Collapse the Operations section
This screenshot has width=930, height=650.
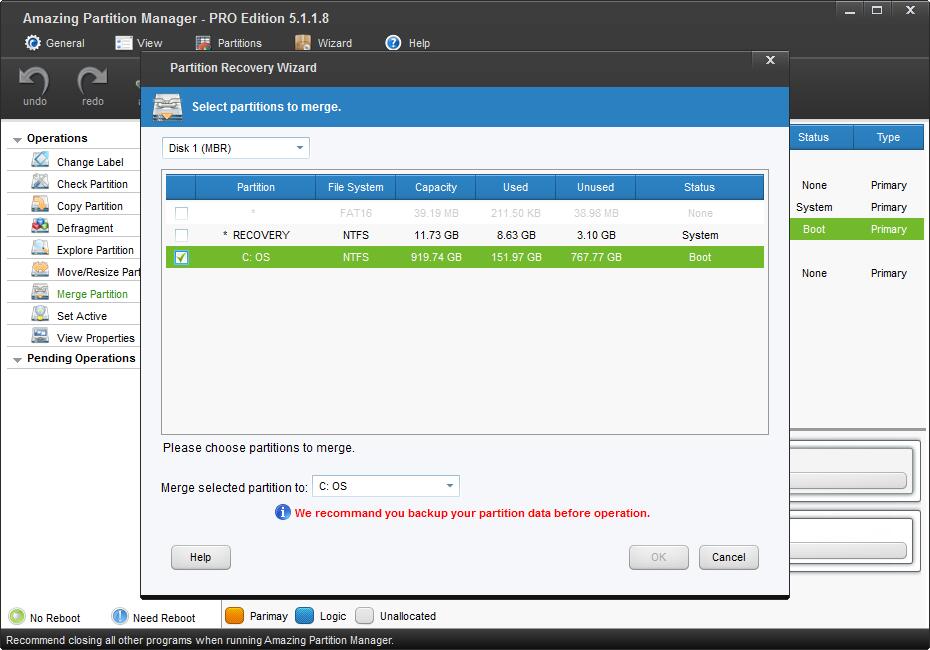(17, 139)
